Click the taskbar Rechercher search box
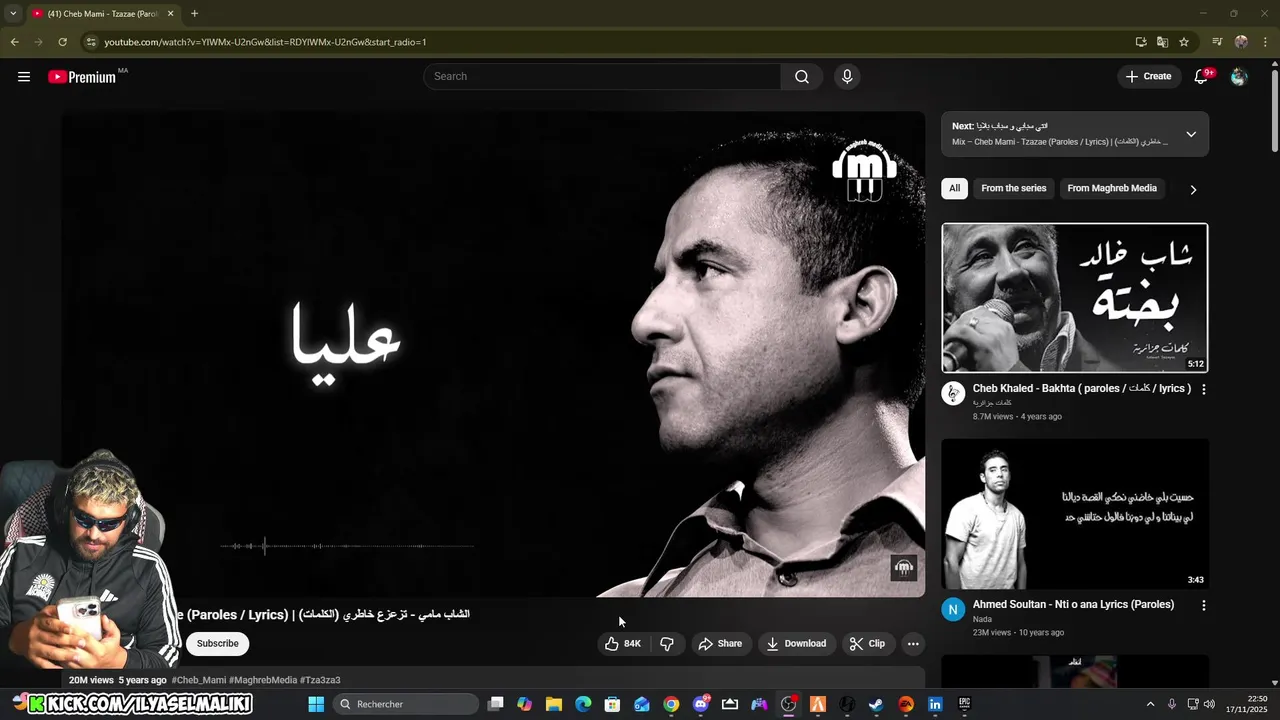Image resolution: width=1280 pixels, height=720 pixels. coord(407,704)
